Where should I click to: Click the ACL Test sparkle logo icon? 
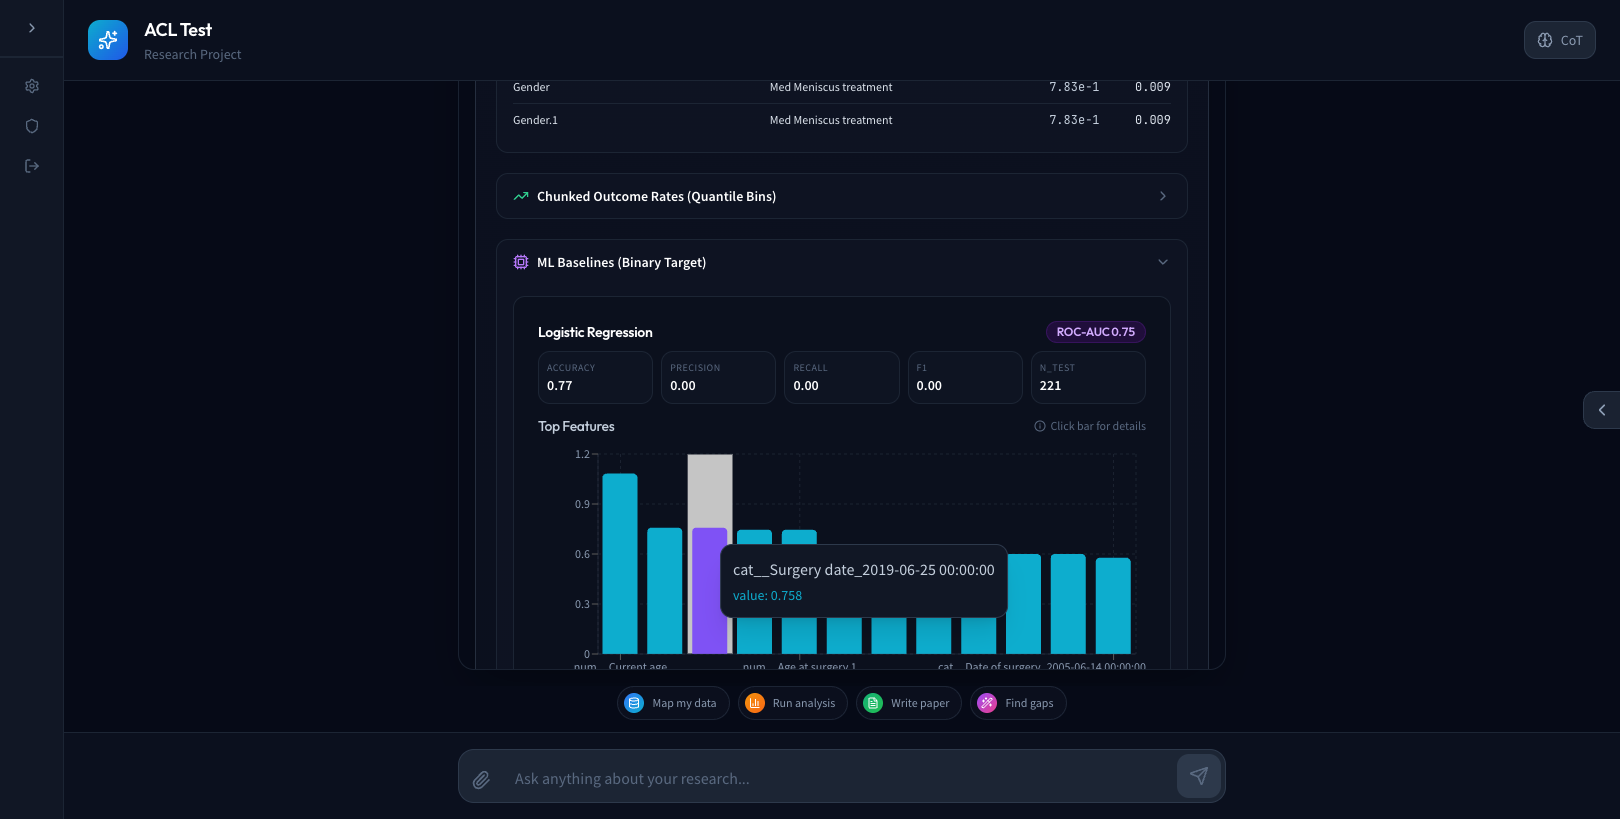tap(108, 40)
